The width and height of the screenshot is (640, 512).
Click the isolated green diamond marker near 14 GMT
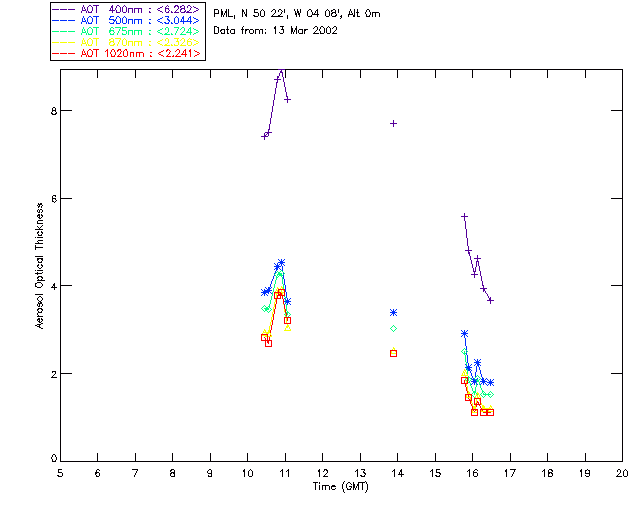click(x=393, y=329)
